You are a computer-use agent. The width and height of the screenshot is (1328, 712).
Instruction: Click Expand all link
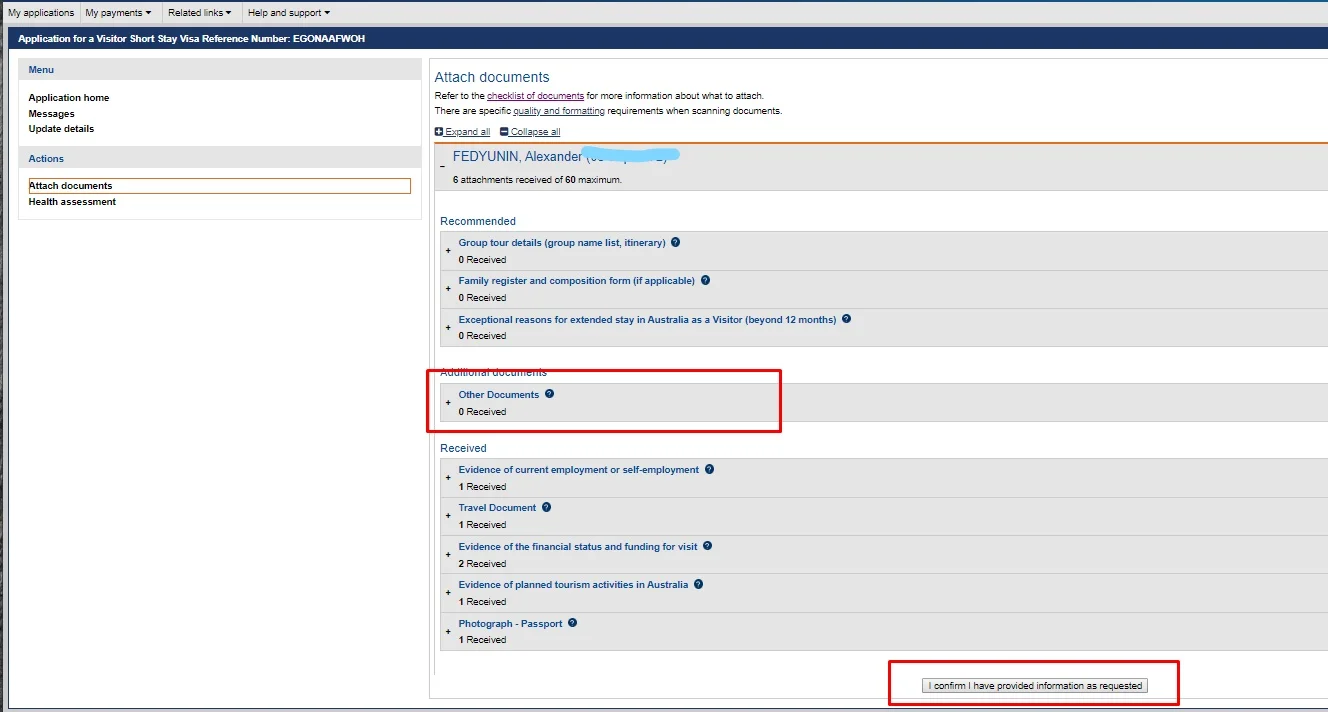[x=462, y=132]
